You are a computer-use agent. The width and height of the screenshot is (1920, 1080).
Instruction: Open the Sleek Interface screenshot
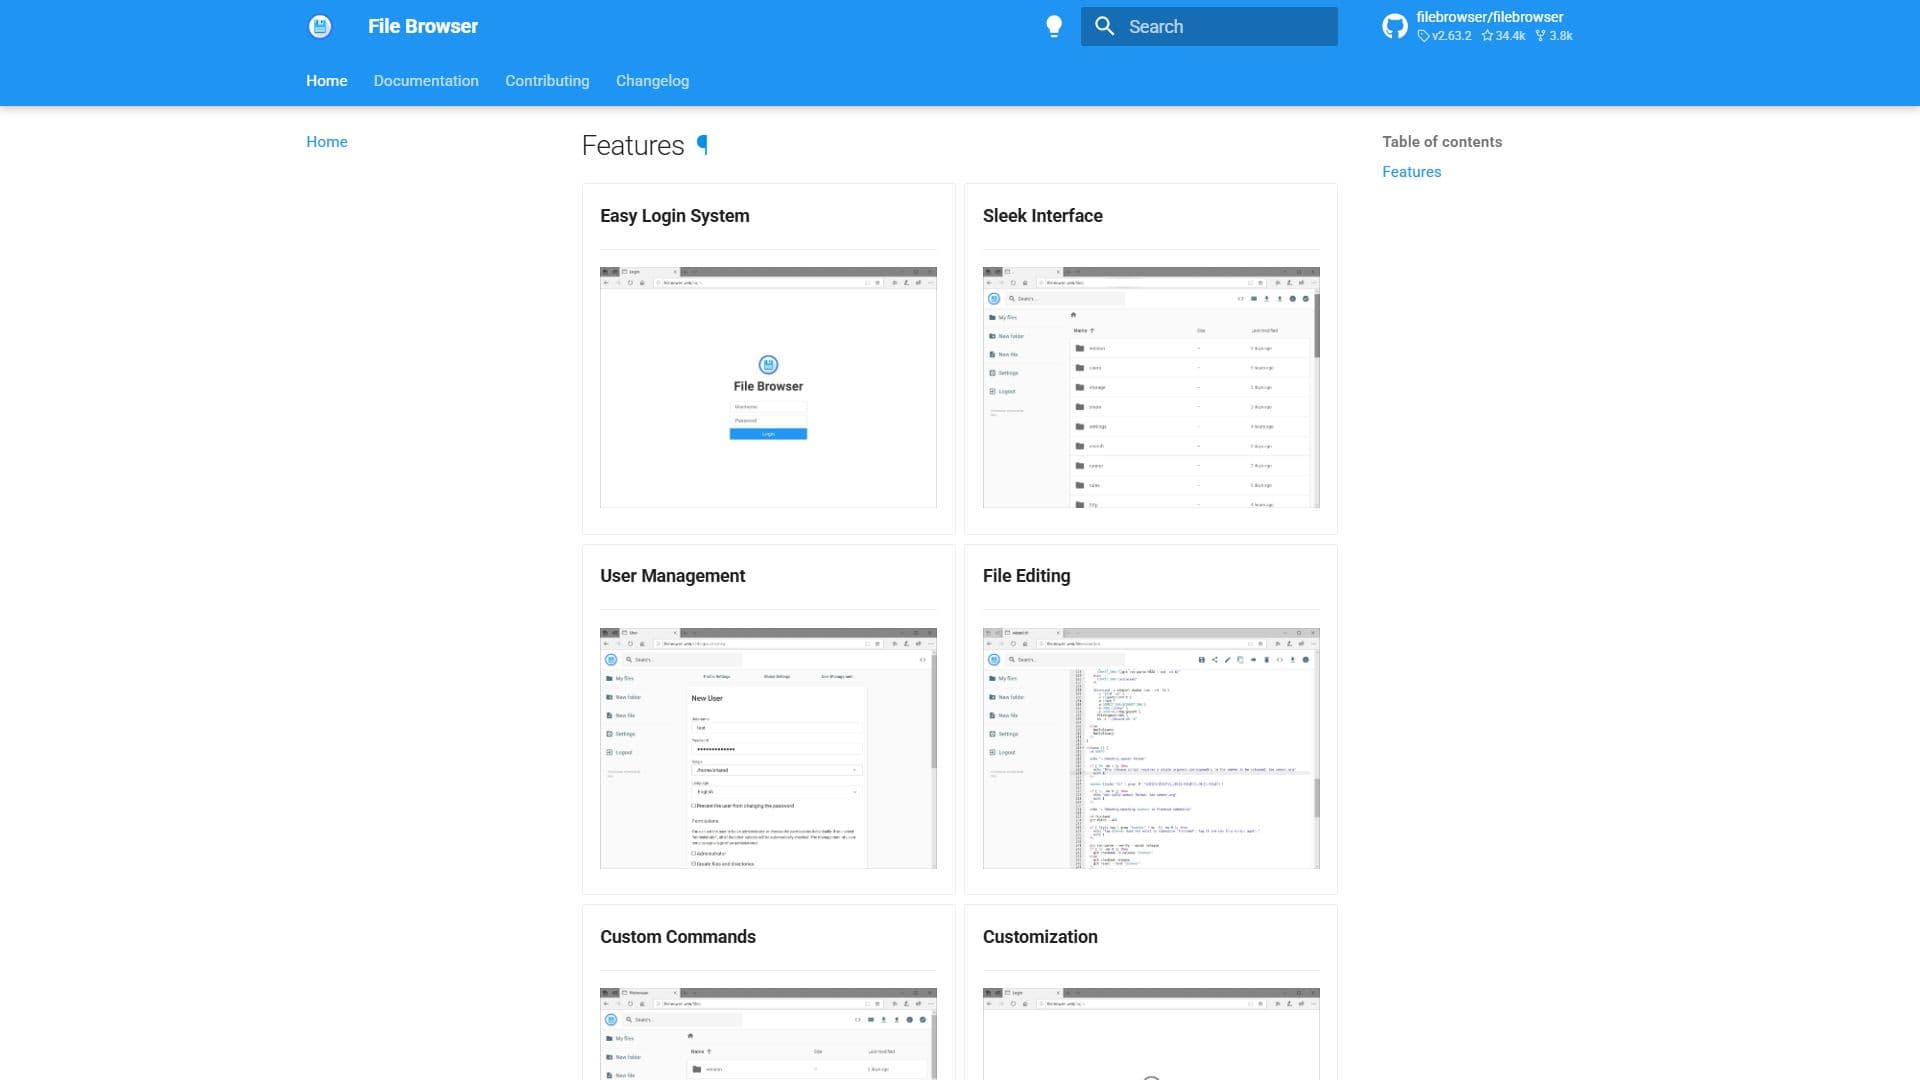pyautogui.click(x=1151, y=387)
